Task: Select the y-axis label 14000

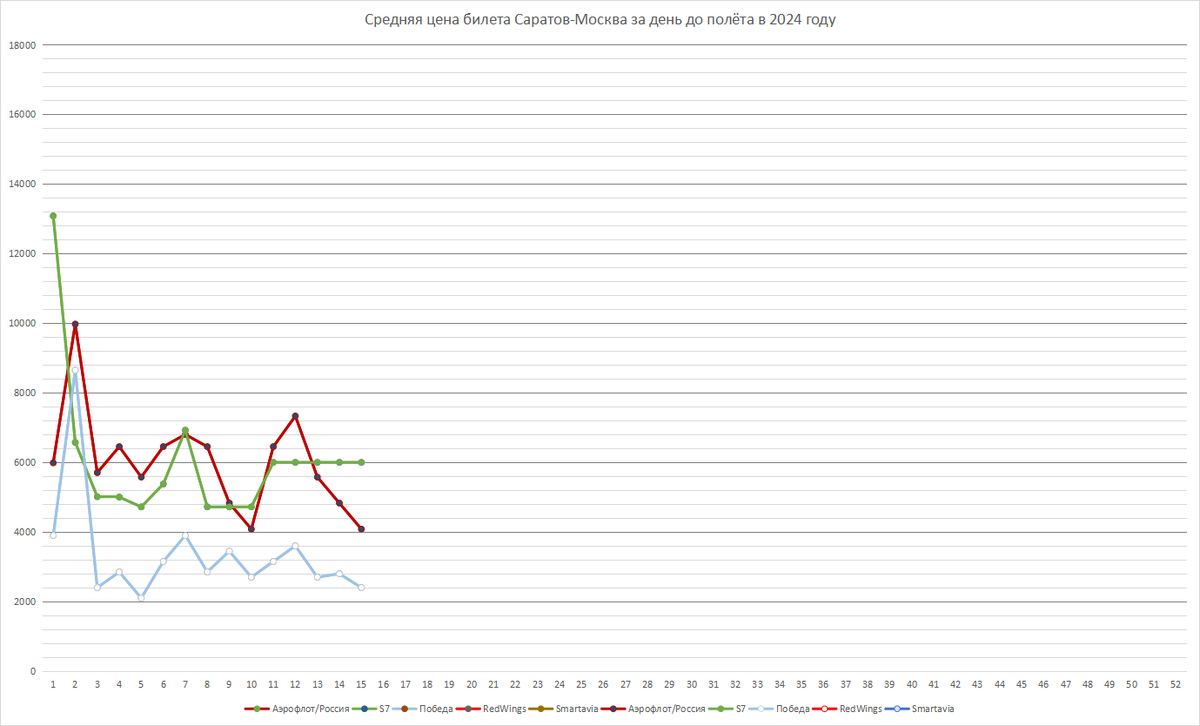Action: 22,184
